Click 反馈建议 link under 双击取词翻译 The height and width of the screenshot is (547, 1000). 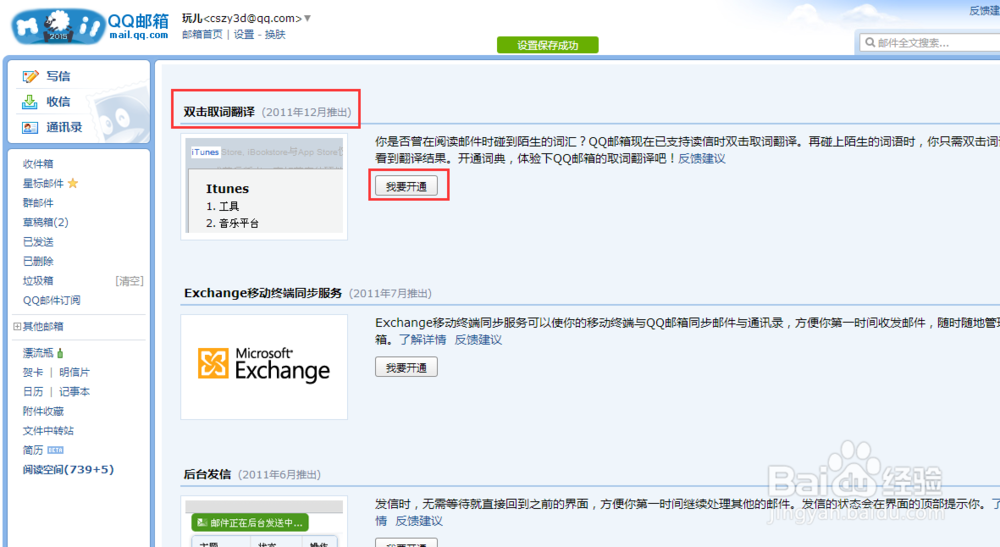702,159
